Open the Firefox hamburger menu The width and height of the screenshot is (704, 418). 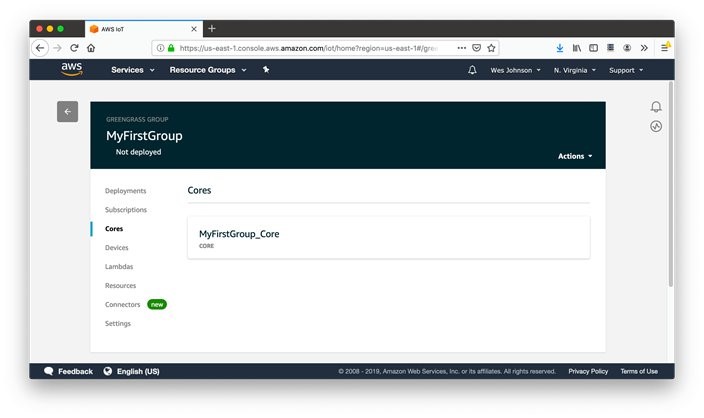pyautogui.click(x=665, y=48)
